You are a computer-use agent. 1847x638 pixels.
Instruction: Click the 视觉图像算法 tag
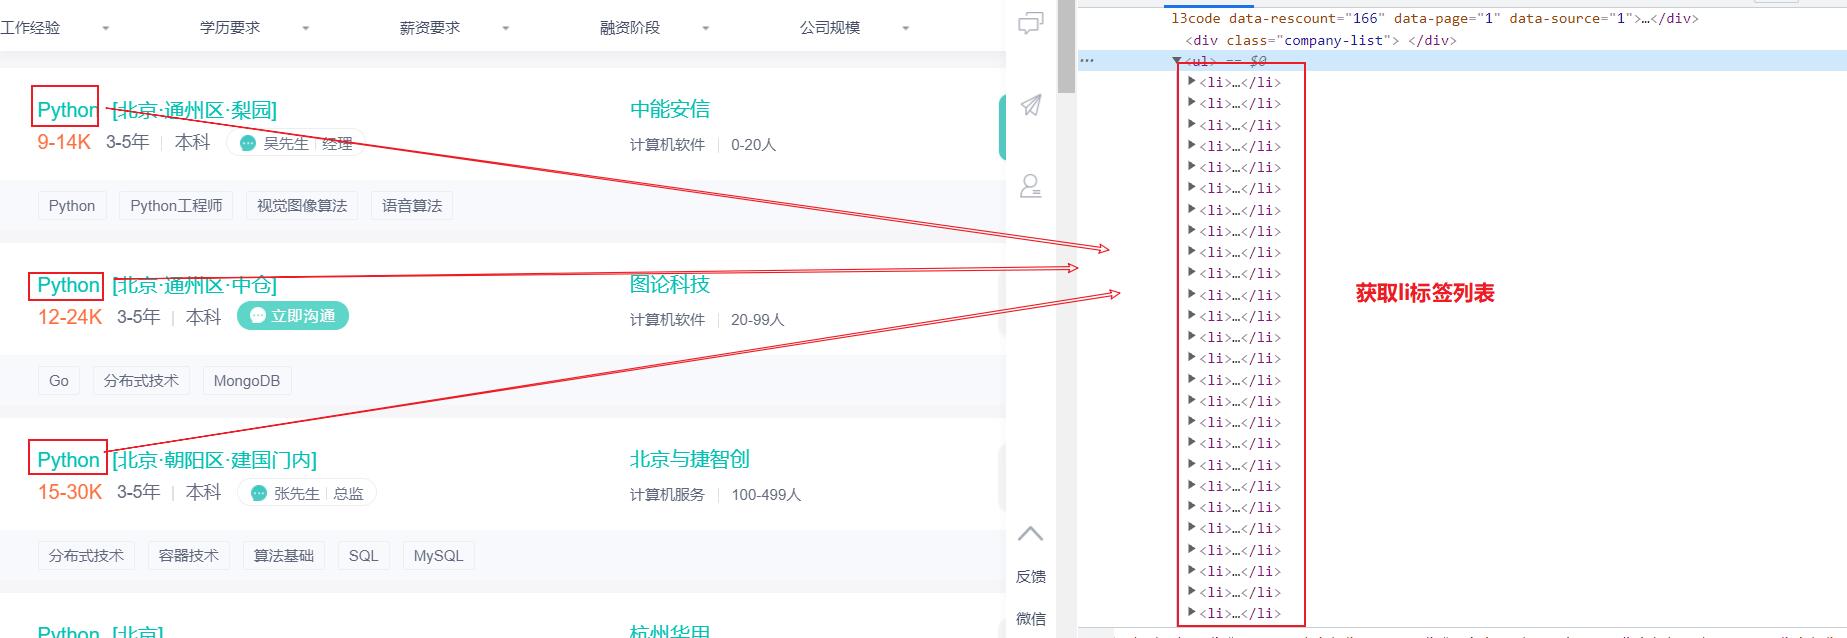click(302, 206)
